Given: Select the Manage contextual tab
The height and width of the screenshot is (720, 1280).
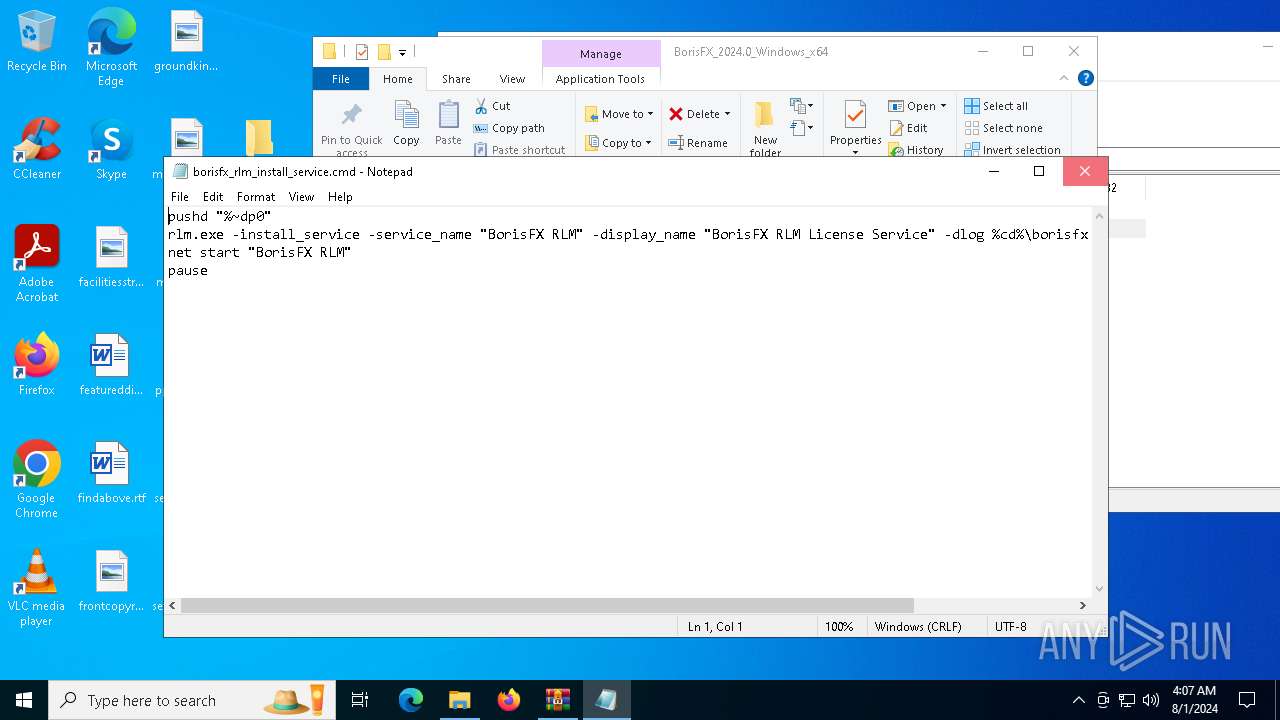Looking at the screenshot, I should [x=601, y=54].
